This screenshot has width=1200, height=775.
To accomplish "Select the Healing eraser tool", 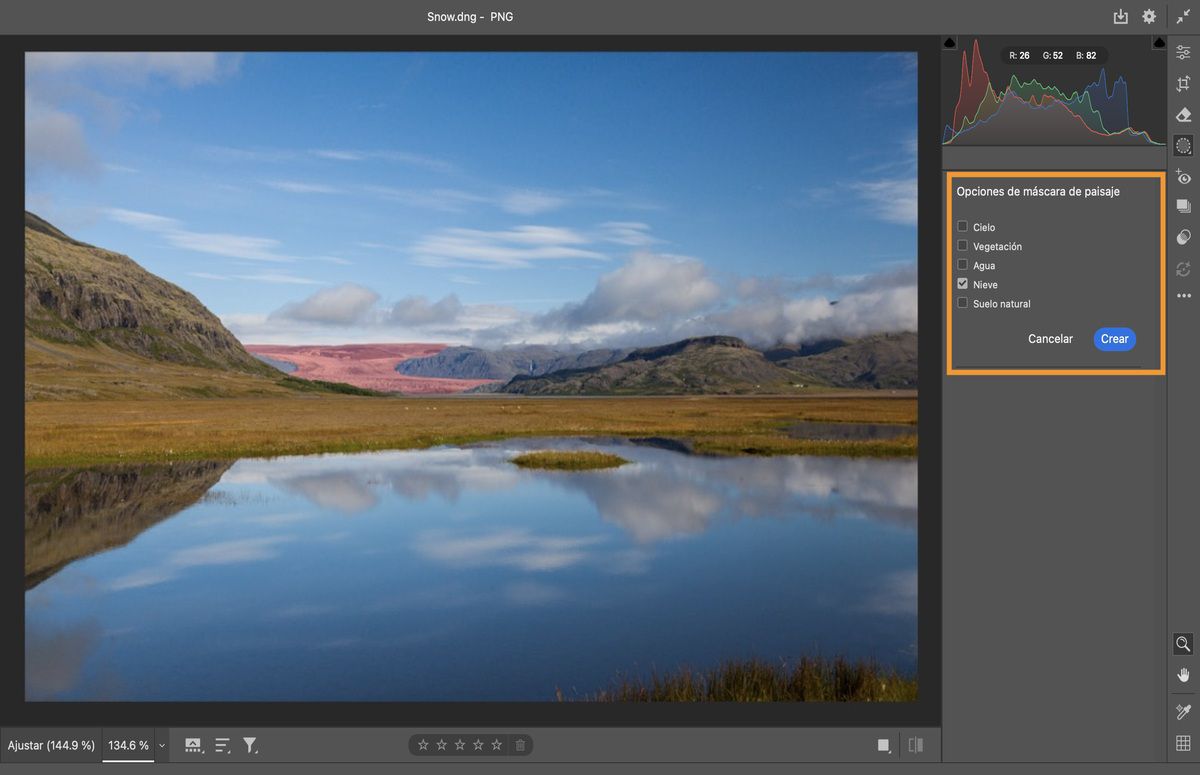I will coord(1183,115).
